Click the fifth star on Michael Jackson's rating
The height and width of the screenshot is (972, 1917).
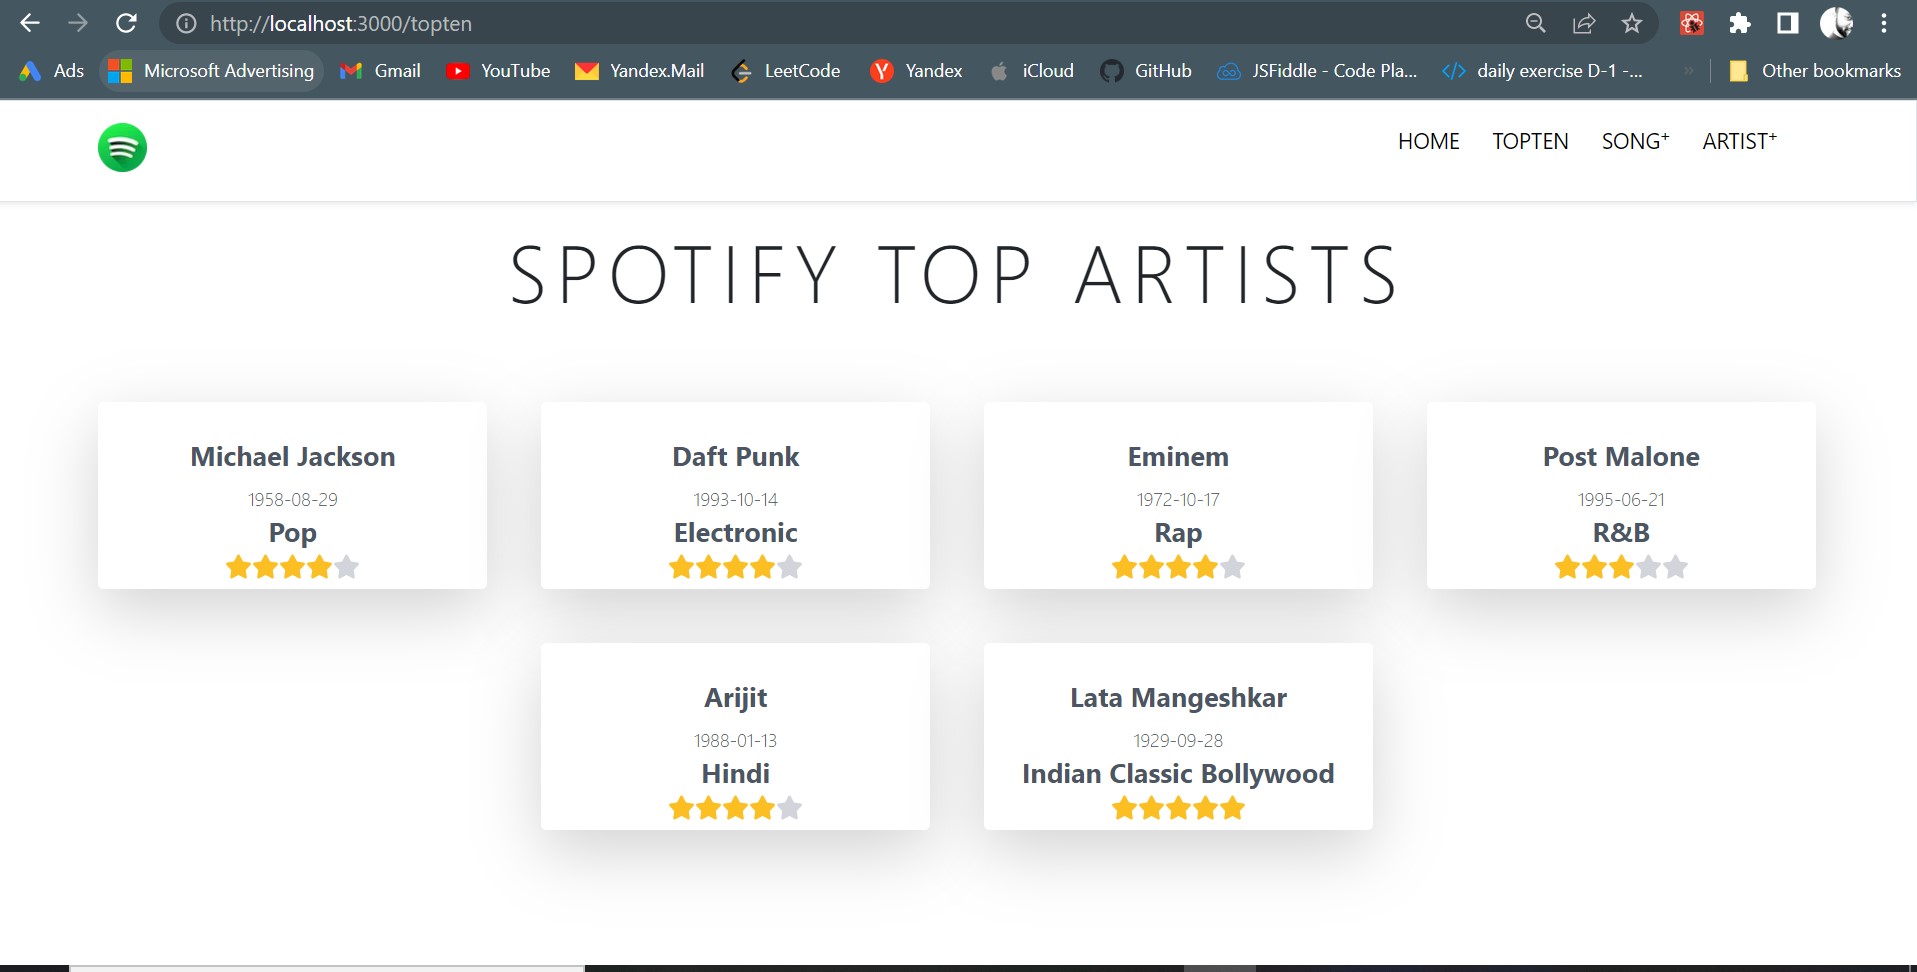347,566
